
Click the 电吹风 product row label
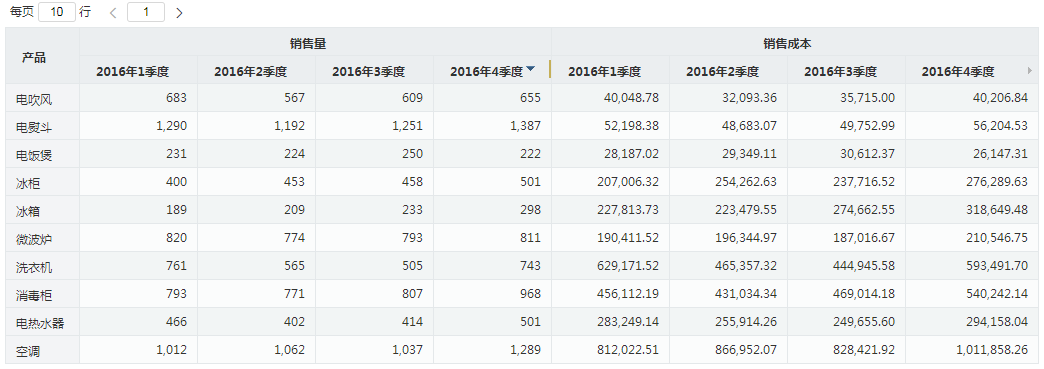click(x=34, y=100)
